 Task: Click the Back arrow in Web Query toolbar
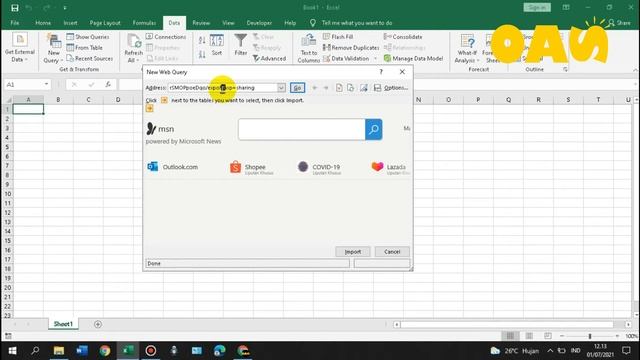pyautogui.click(x=314, y=88)
